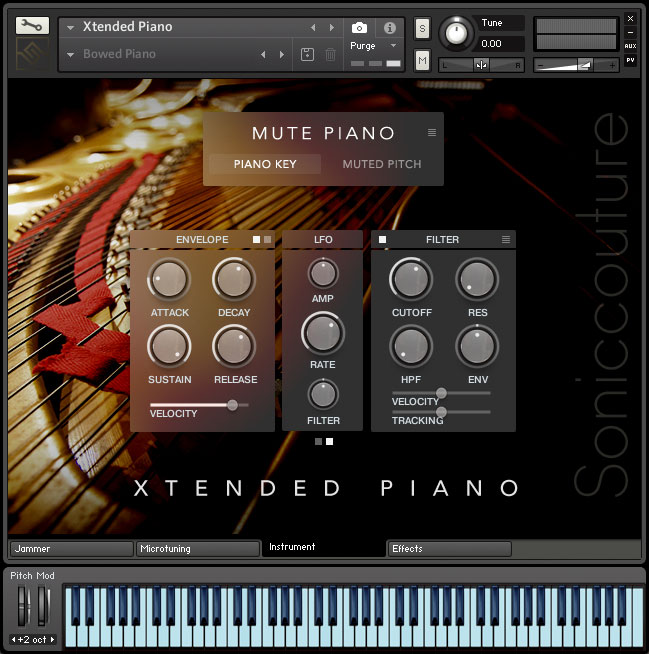Click the pan center icon
649x654 pixels.
click(481, 65)
